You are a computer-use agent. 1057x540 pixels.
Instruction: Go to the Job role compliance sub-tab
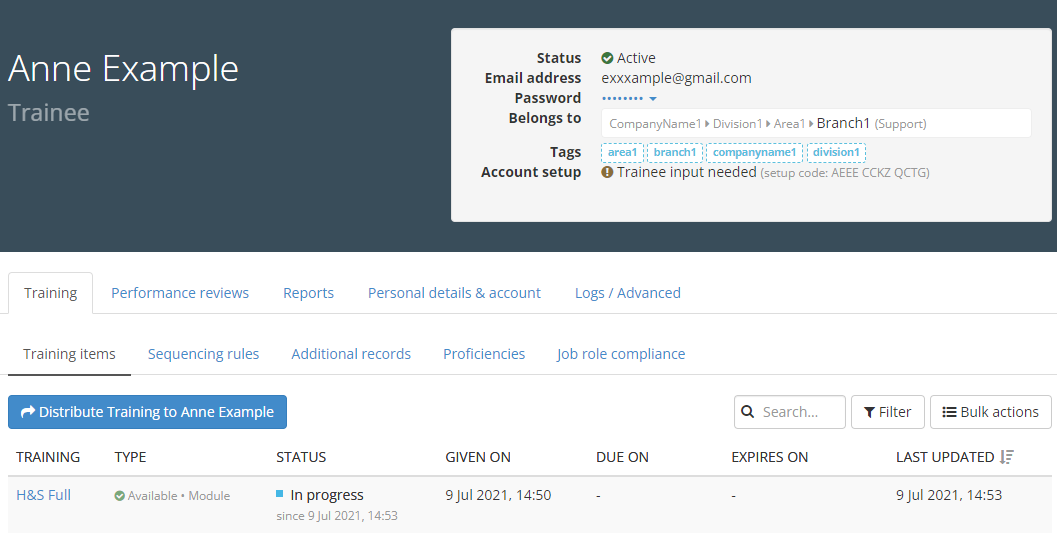621,354
